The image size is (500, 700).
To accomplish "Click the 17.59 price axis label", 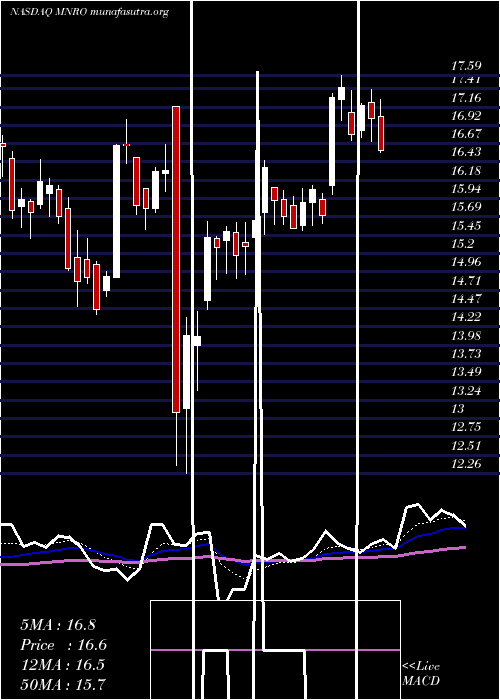I will 466,66.
